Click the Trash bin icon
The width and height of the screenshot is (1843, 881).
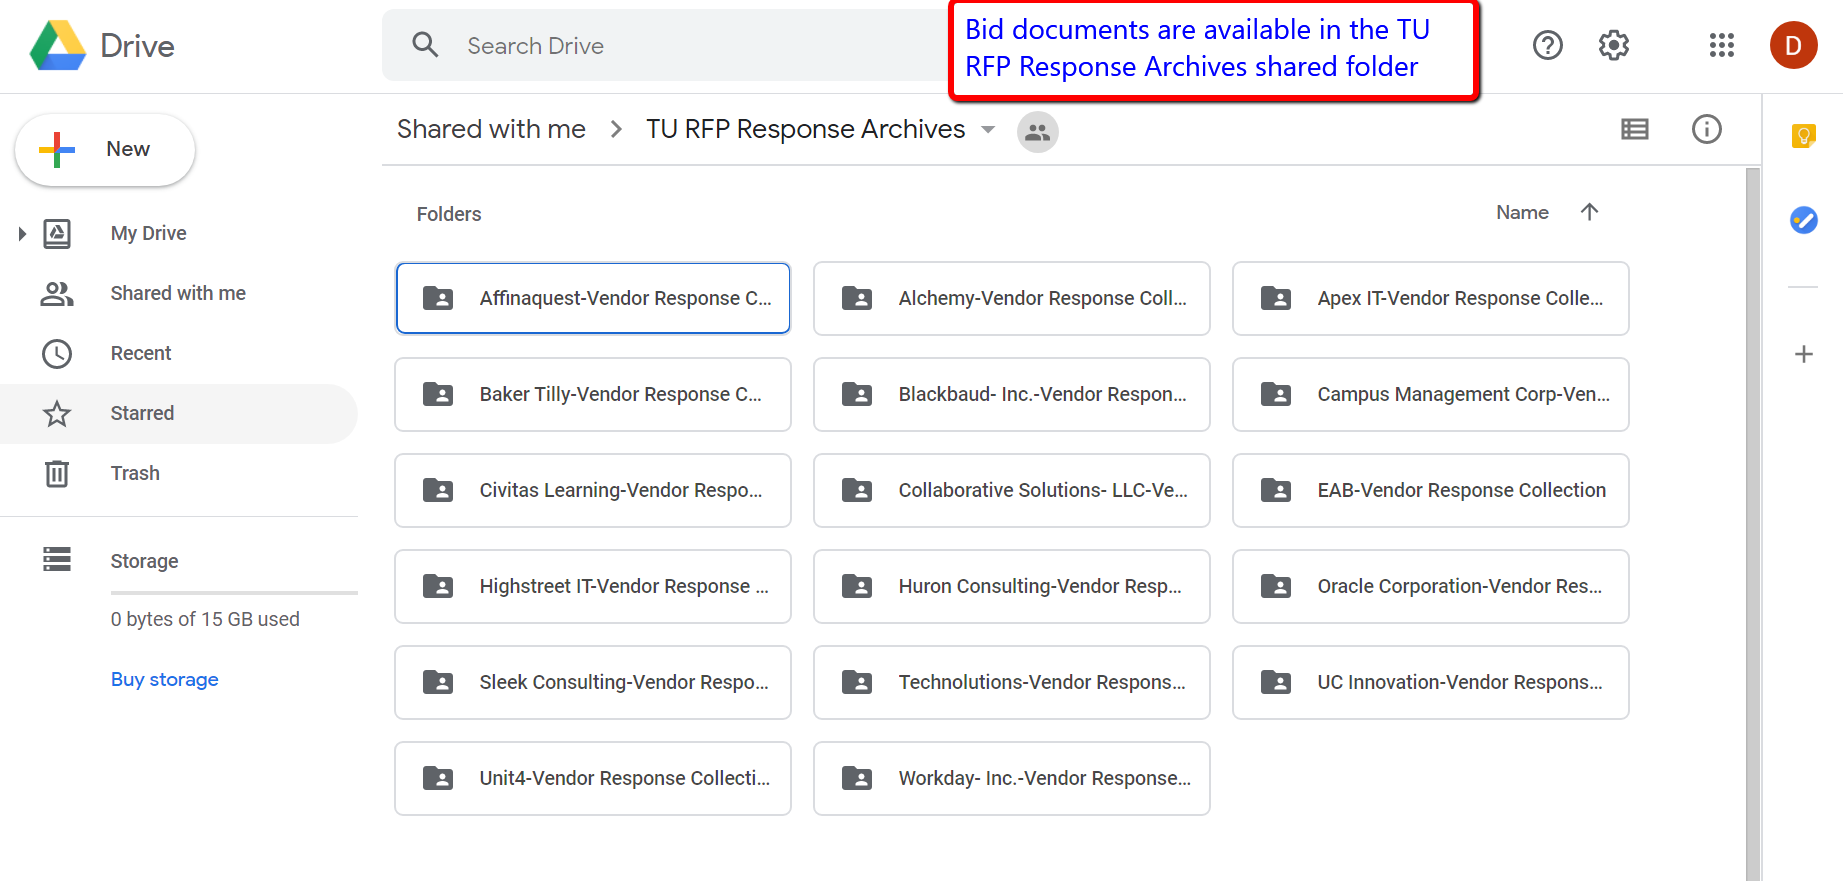pos(57,473)
